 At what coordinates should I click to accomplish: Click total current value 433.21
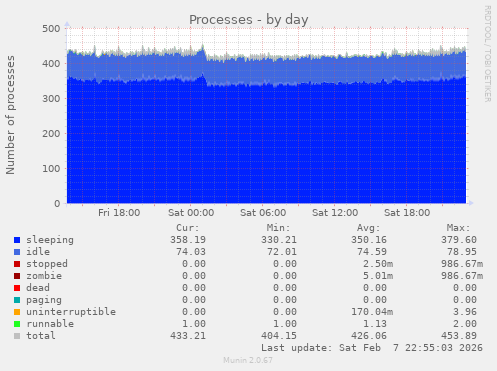188,336
